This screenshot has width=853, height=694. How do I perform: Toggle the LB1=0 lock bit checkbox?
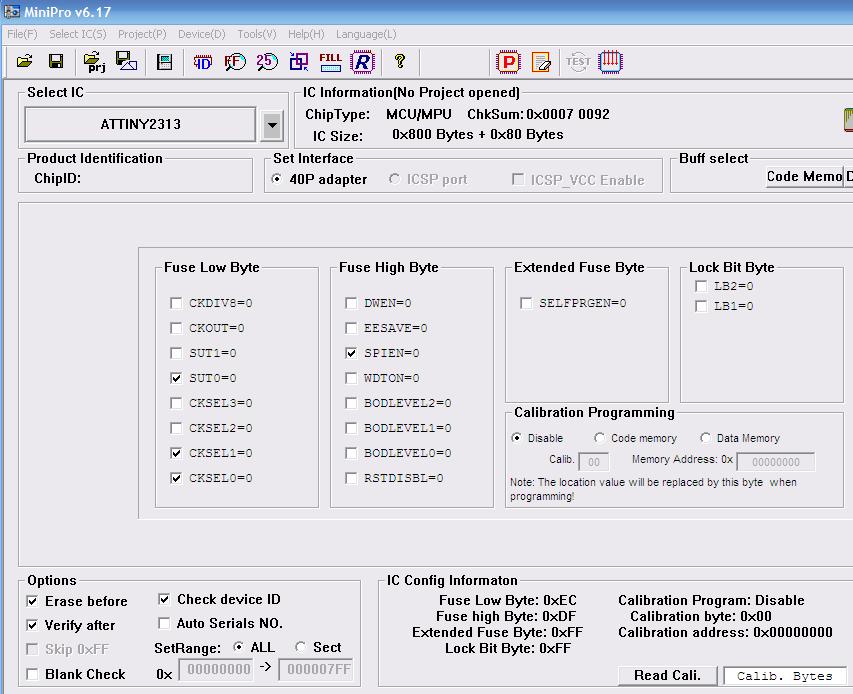pyautogui.click(x=701, y=306)
